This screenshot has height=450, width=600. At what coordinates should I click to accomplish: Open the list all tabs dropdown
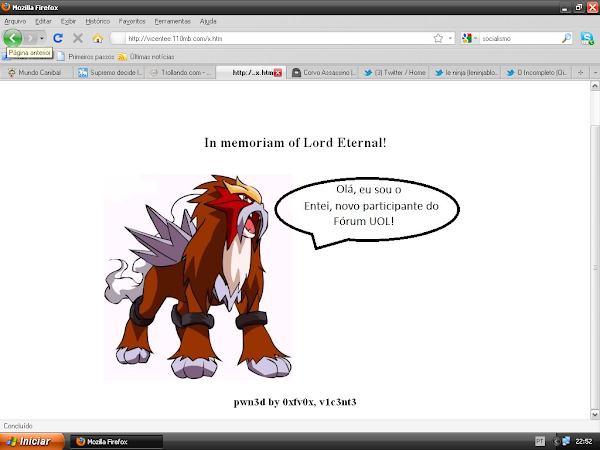coord(595,72)
